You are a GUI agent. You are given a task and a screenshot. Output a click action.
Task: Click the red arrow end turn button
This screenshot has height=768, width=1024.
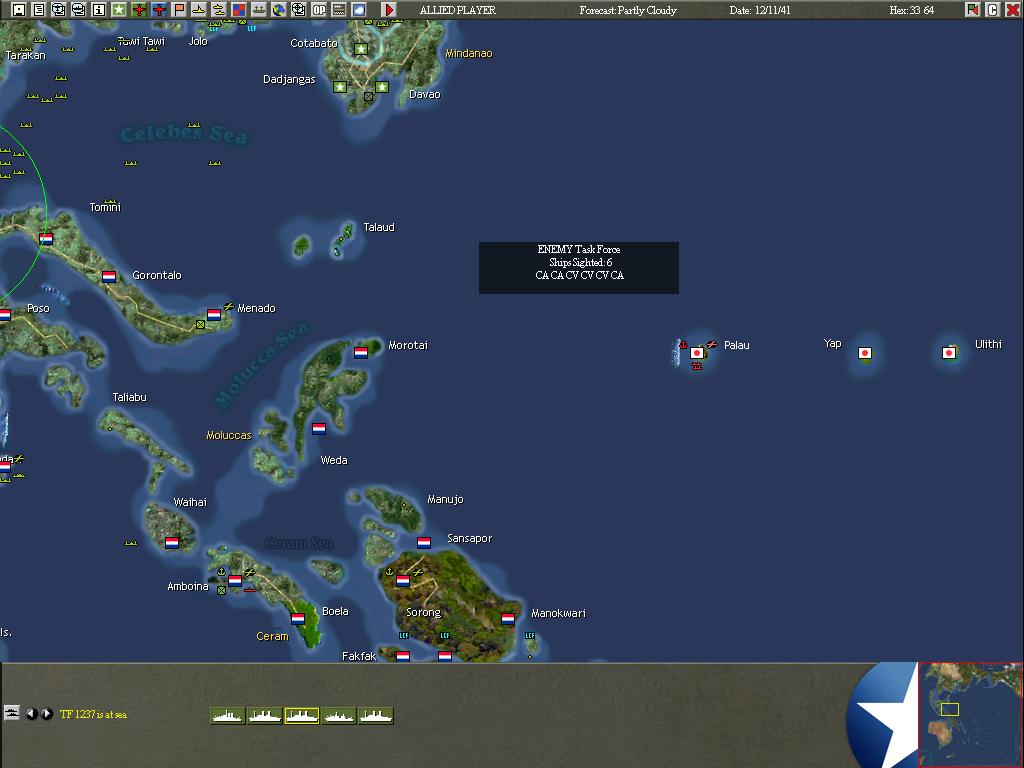click(389, 10)
